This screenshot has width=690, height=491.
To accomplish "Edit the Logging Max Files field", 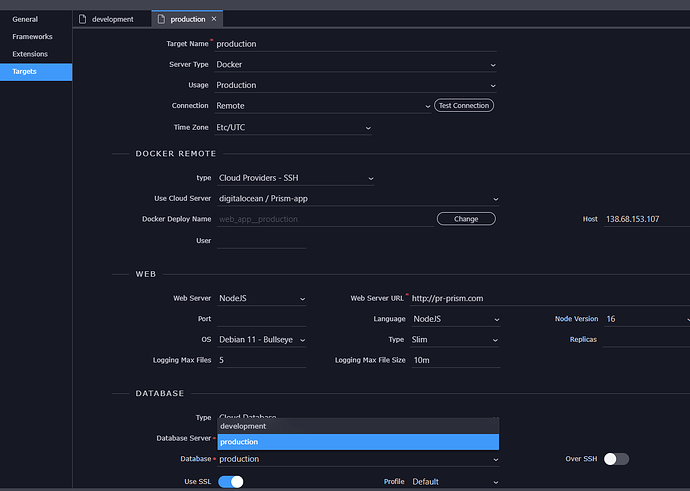I will pos(261,361).
